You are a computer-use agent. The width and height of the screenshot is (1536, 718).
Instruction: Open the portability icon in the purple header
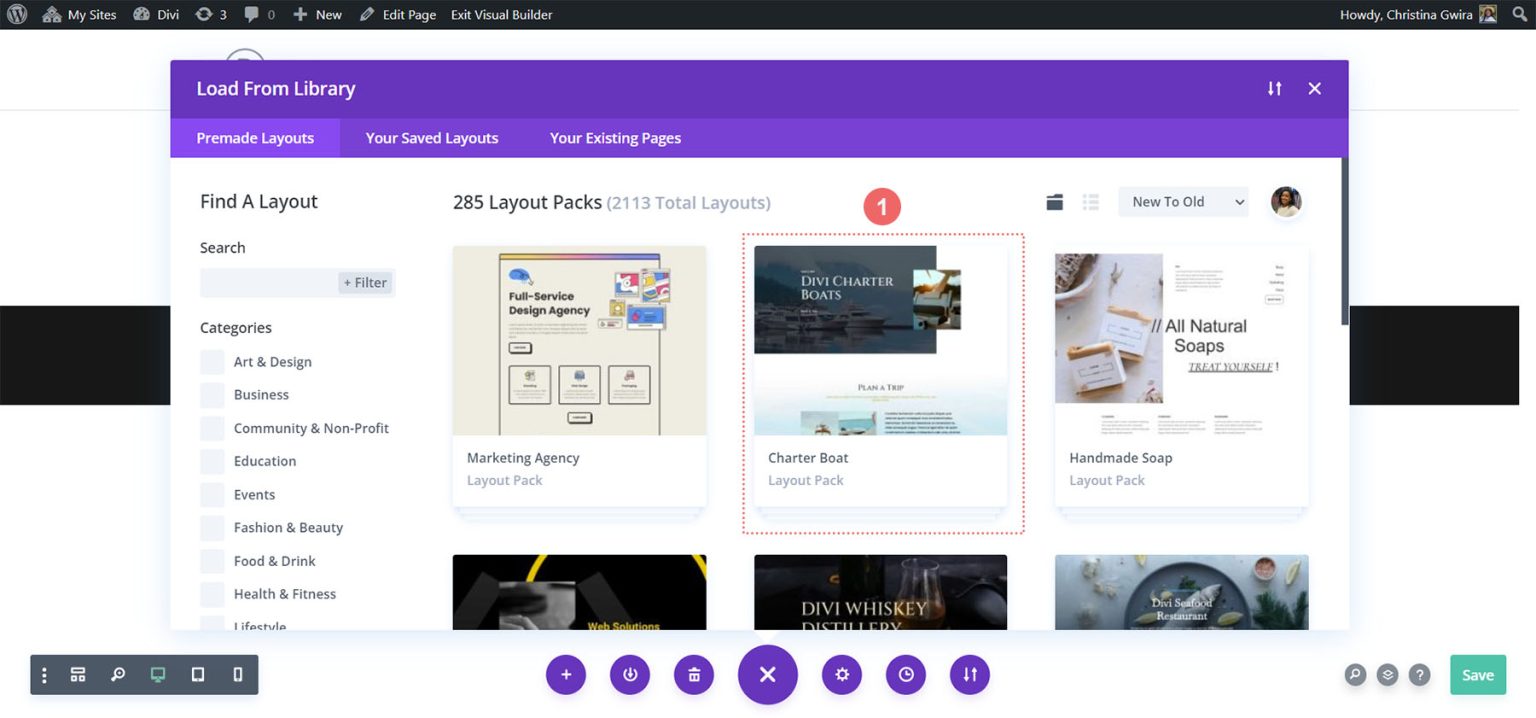[1274, 88]
